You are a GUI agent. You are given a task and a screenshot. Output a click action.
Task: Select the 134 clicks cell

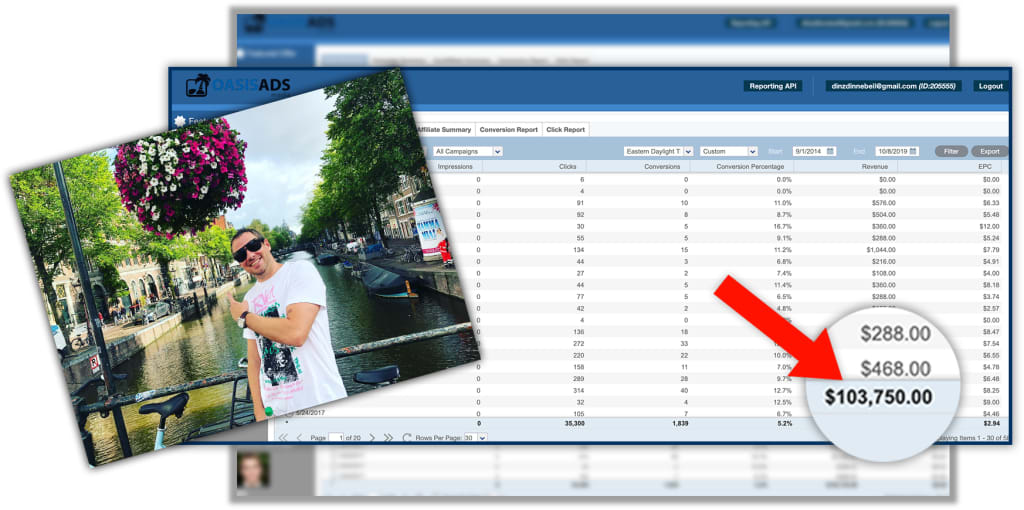pos(578,250)
